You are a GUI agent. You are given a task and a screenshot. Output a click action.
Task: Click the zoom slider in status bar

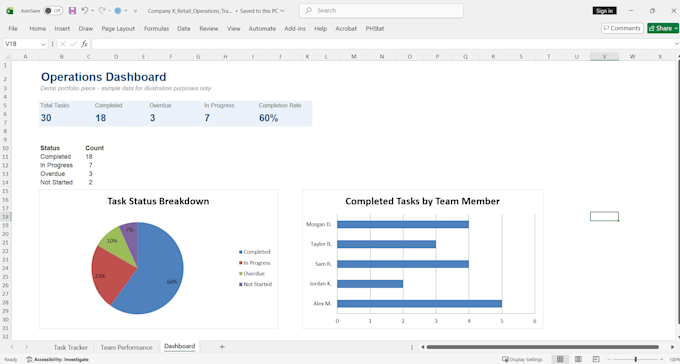636,359
